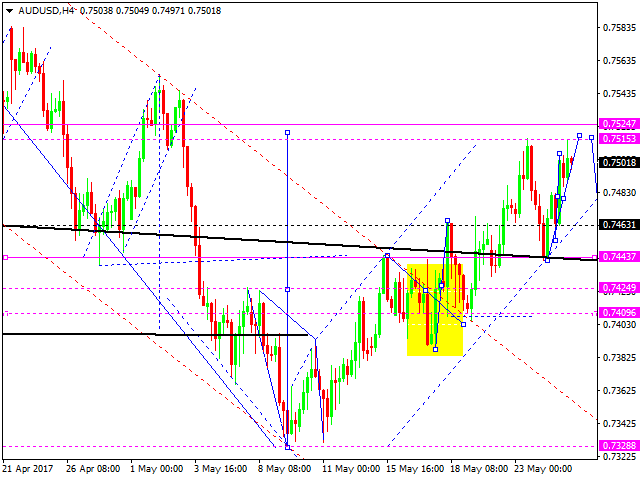Select the 8 May 08:00 time label
Screen dimensions: 640x480
[x=285, y=469]
